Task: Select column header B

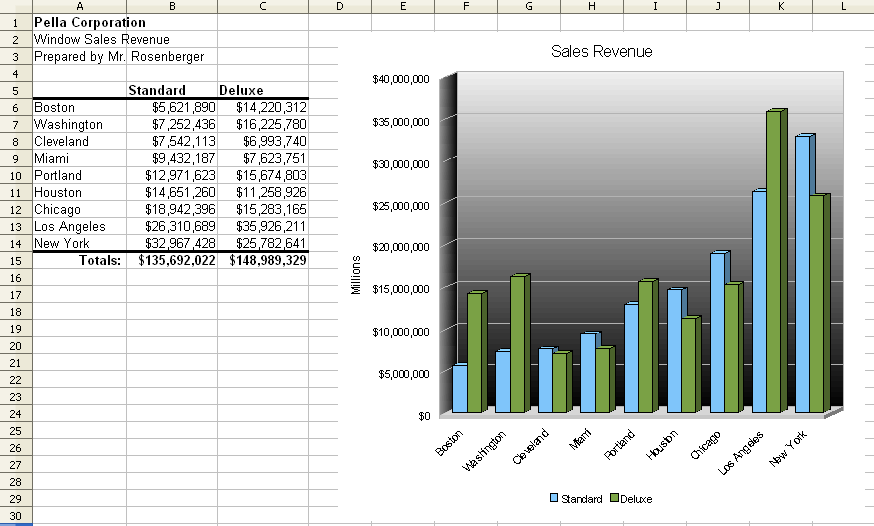Action: point(172,7)
